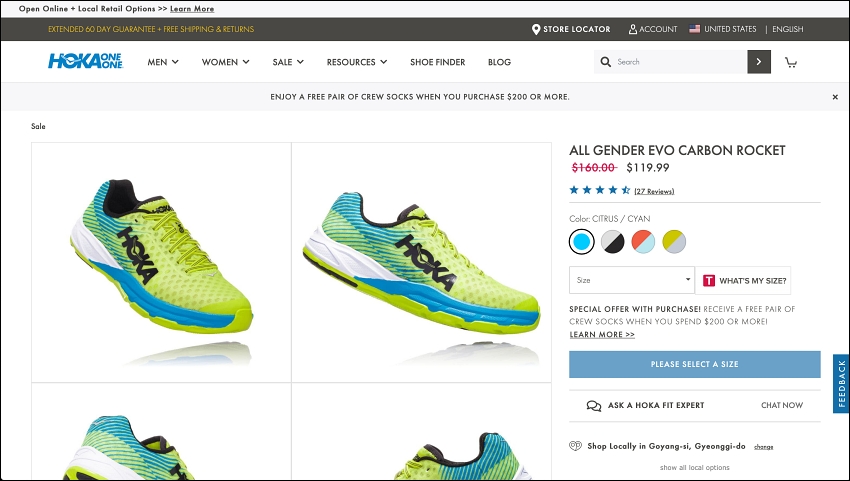The height and width of the screenshot is (481, 850).
Task: Click the heart shop-locally icon
Action: click(575, 446)
